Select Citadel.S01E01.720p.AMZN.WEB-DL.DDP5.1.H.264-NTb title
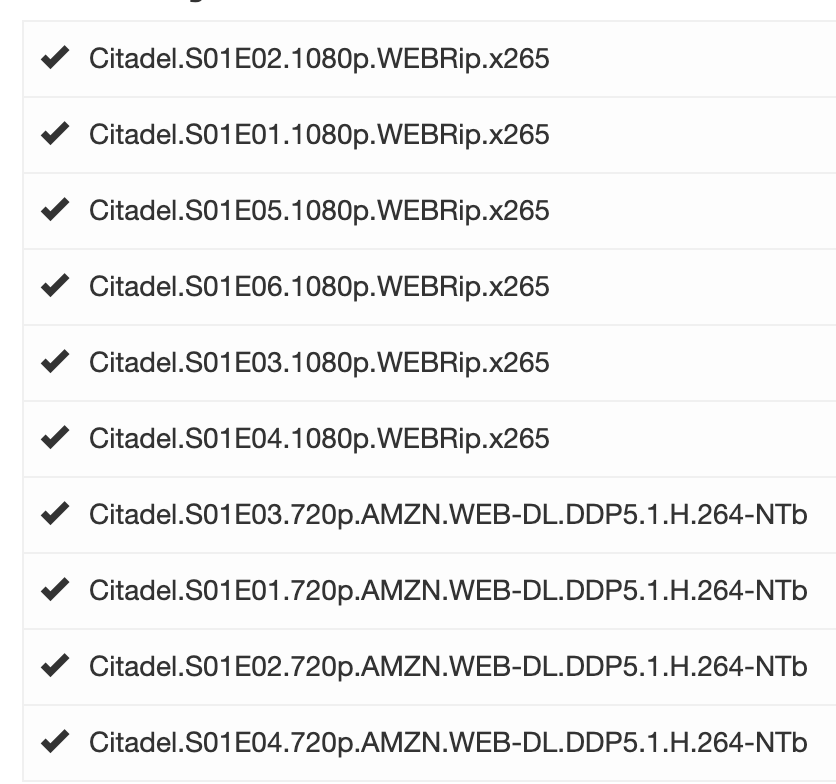836x784 pixels. pos(448,591)
